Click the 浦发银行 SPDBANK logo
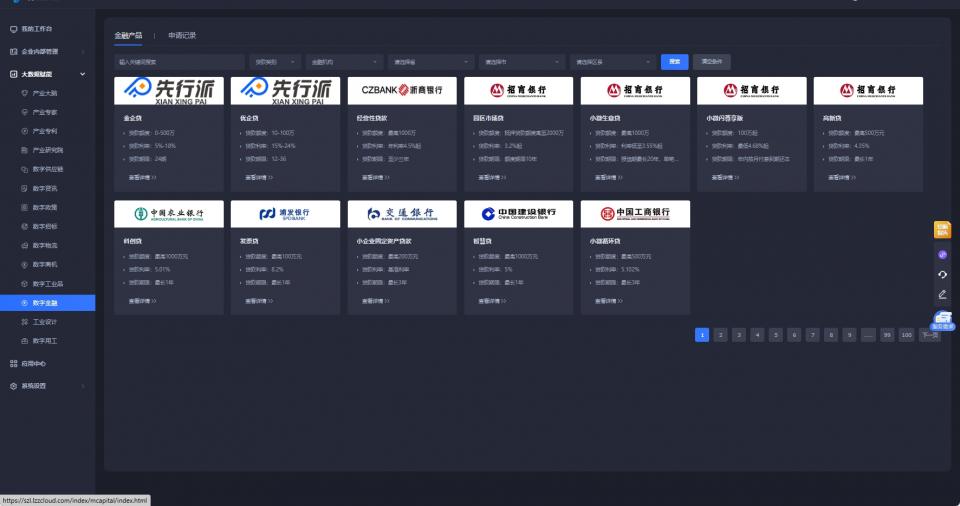Screen dimensions: 960x506 [x=285, y=214]
